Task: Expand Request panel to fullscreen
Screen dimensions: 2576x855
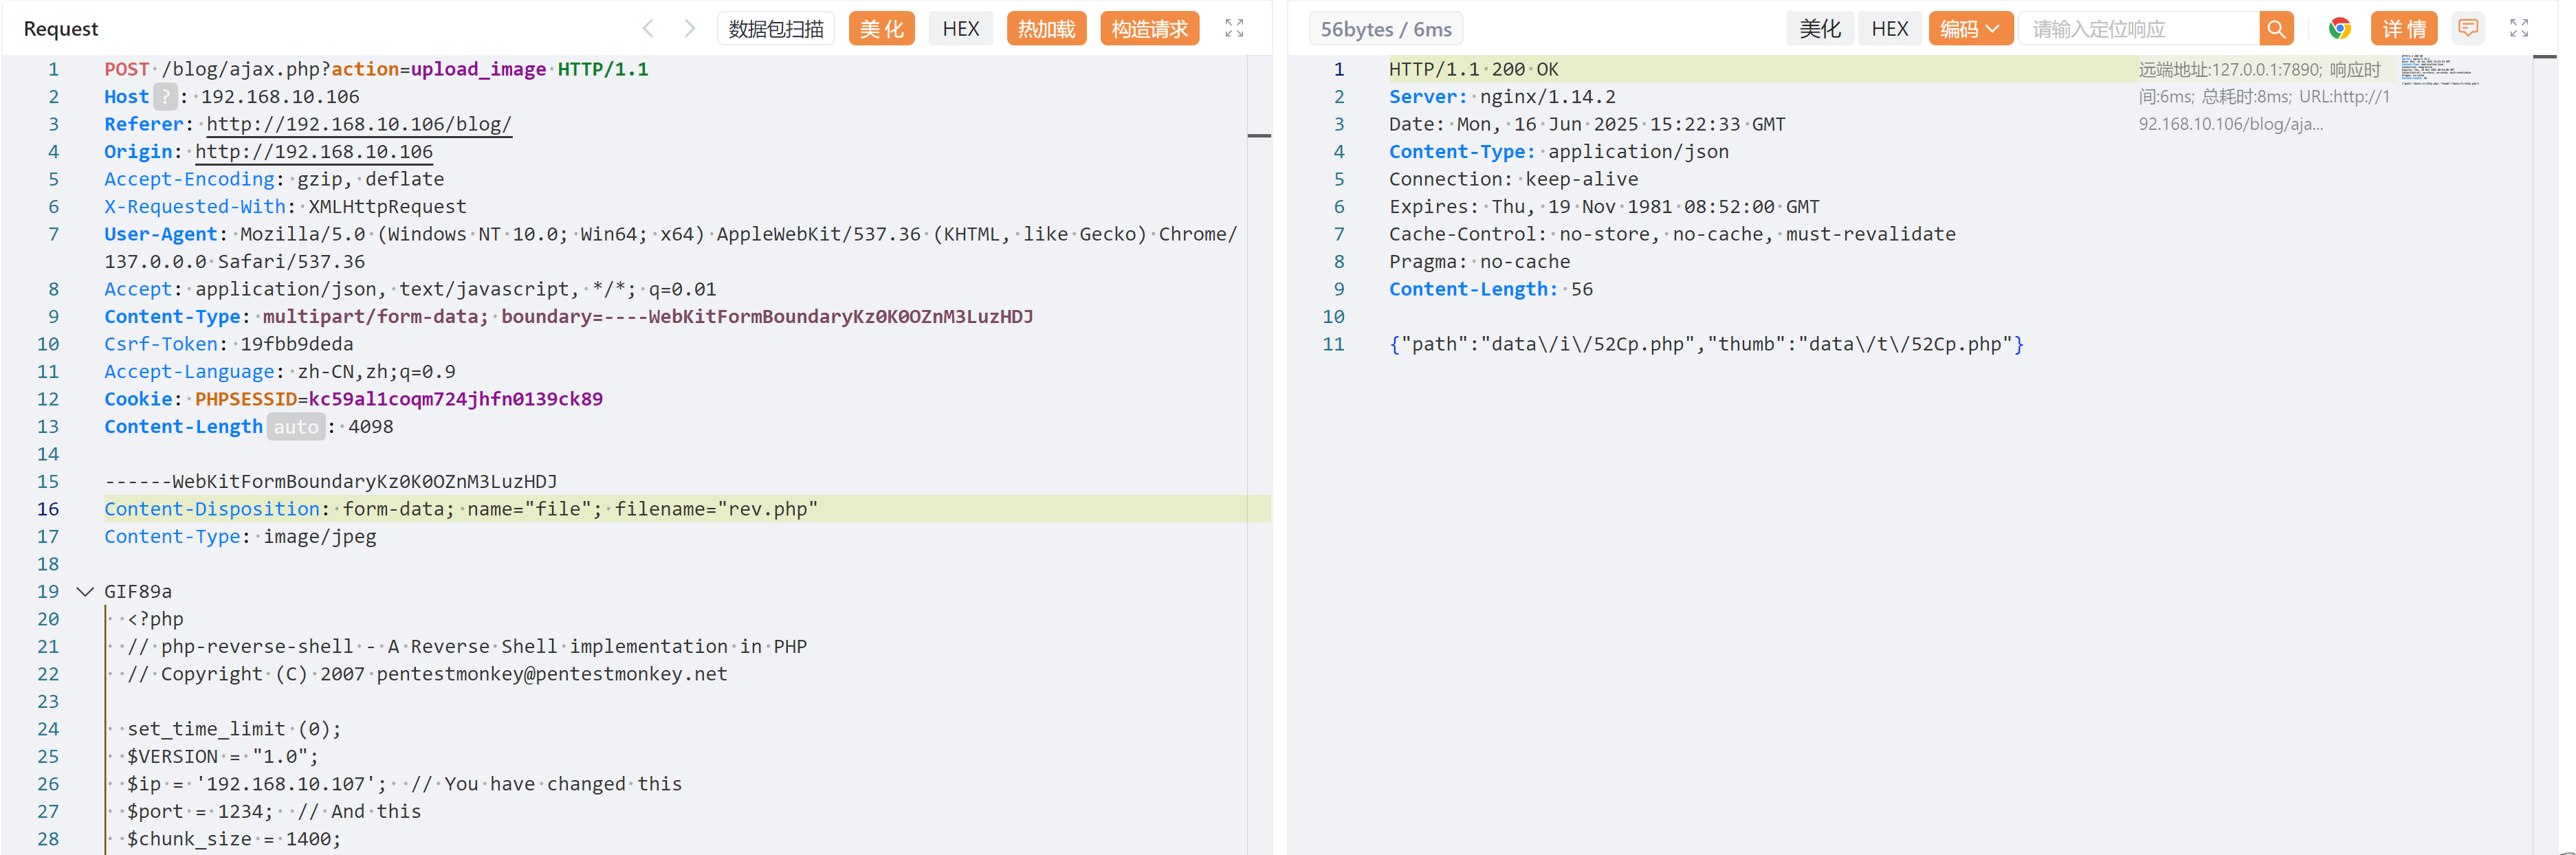Action: 1234,28
